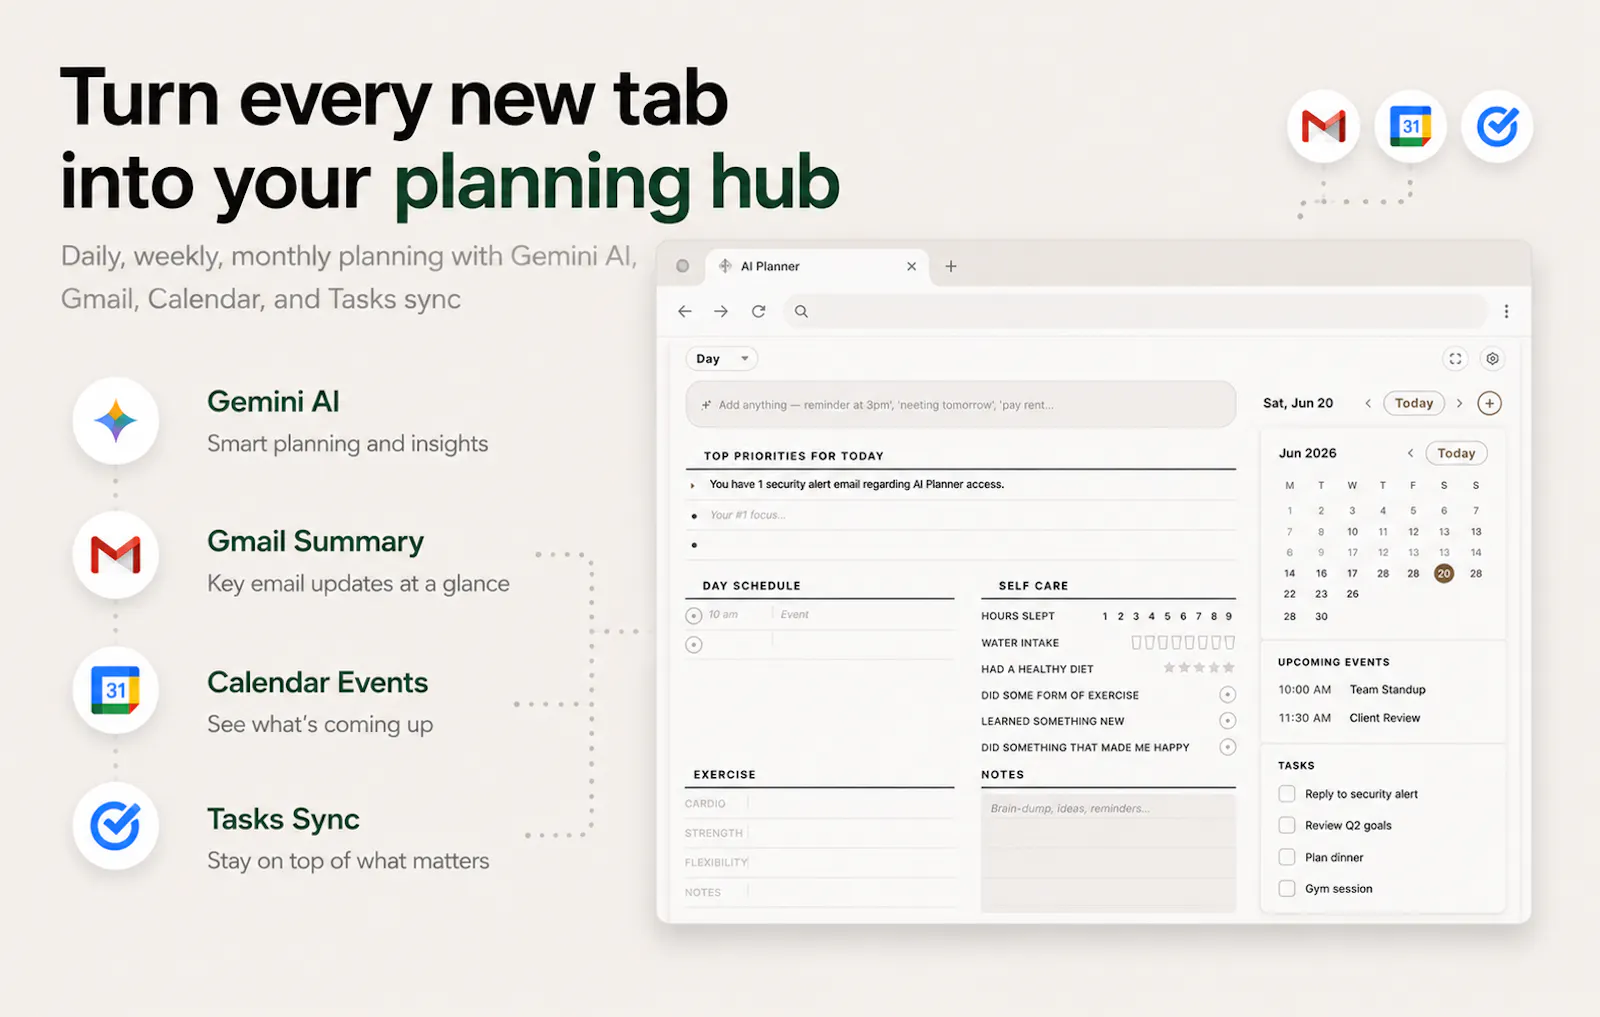Click the Google Tasks icon at top right
Viewport: 1600px width, 1017px height.
(x=1497, y=127)
